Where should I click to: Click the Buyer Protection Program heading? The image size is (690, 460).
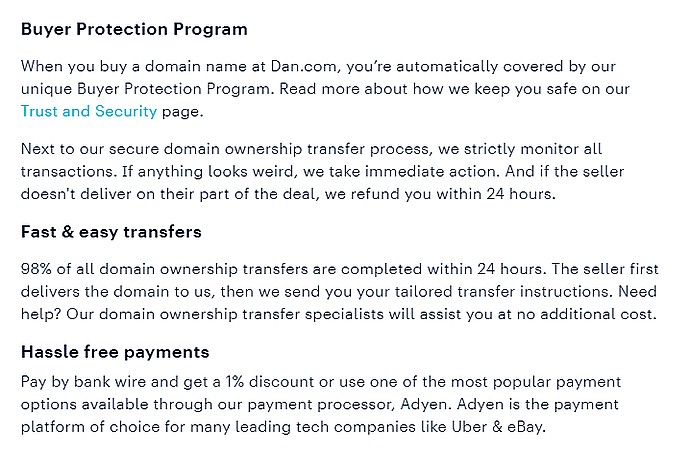134,29
